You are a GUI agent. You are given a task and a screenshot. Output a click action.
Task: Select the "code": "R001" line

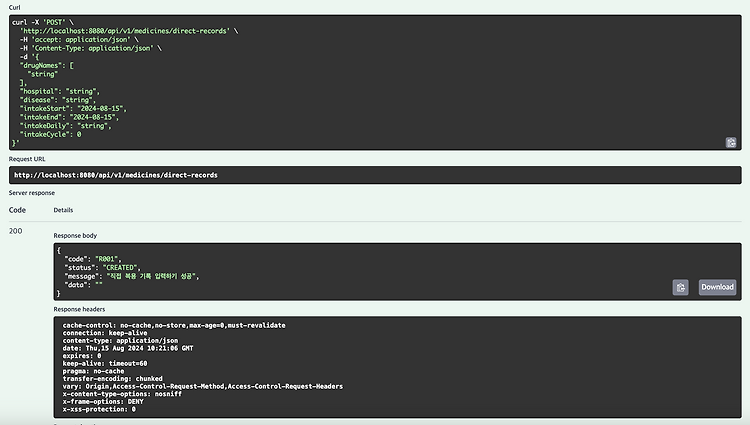(x=92, y=259)
